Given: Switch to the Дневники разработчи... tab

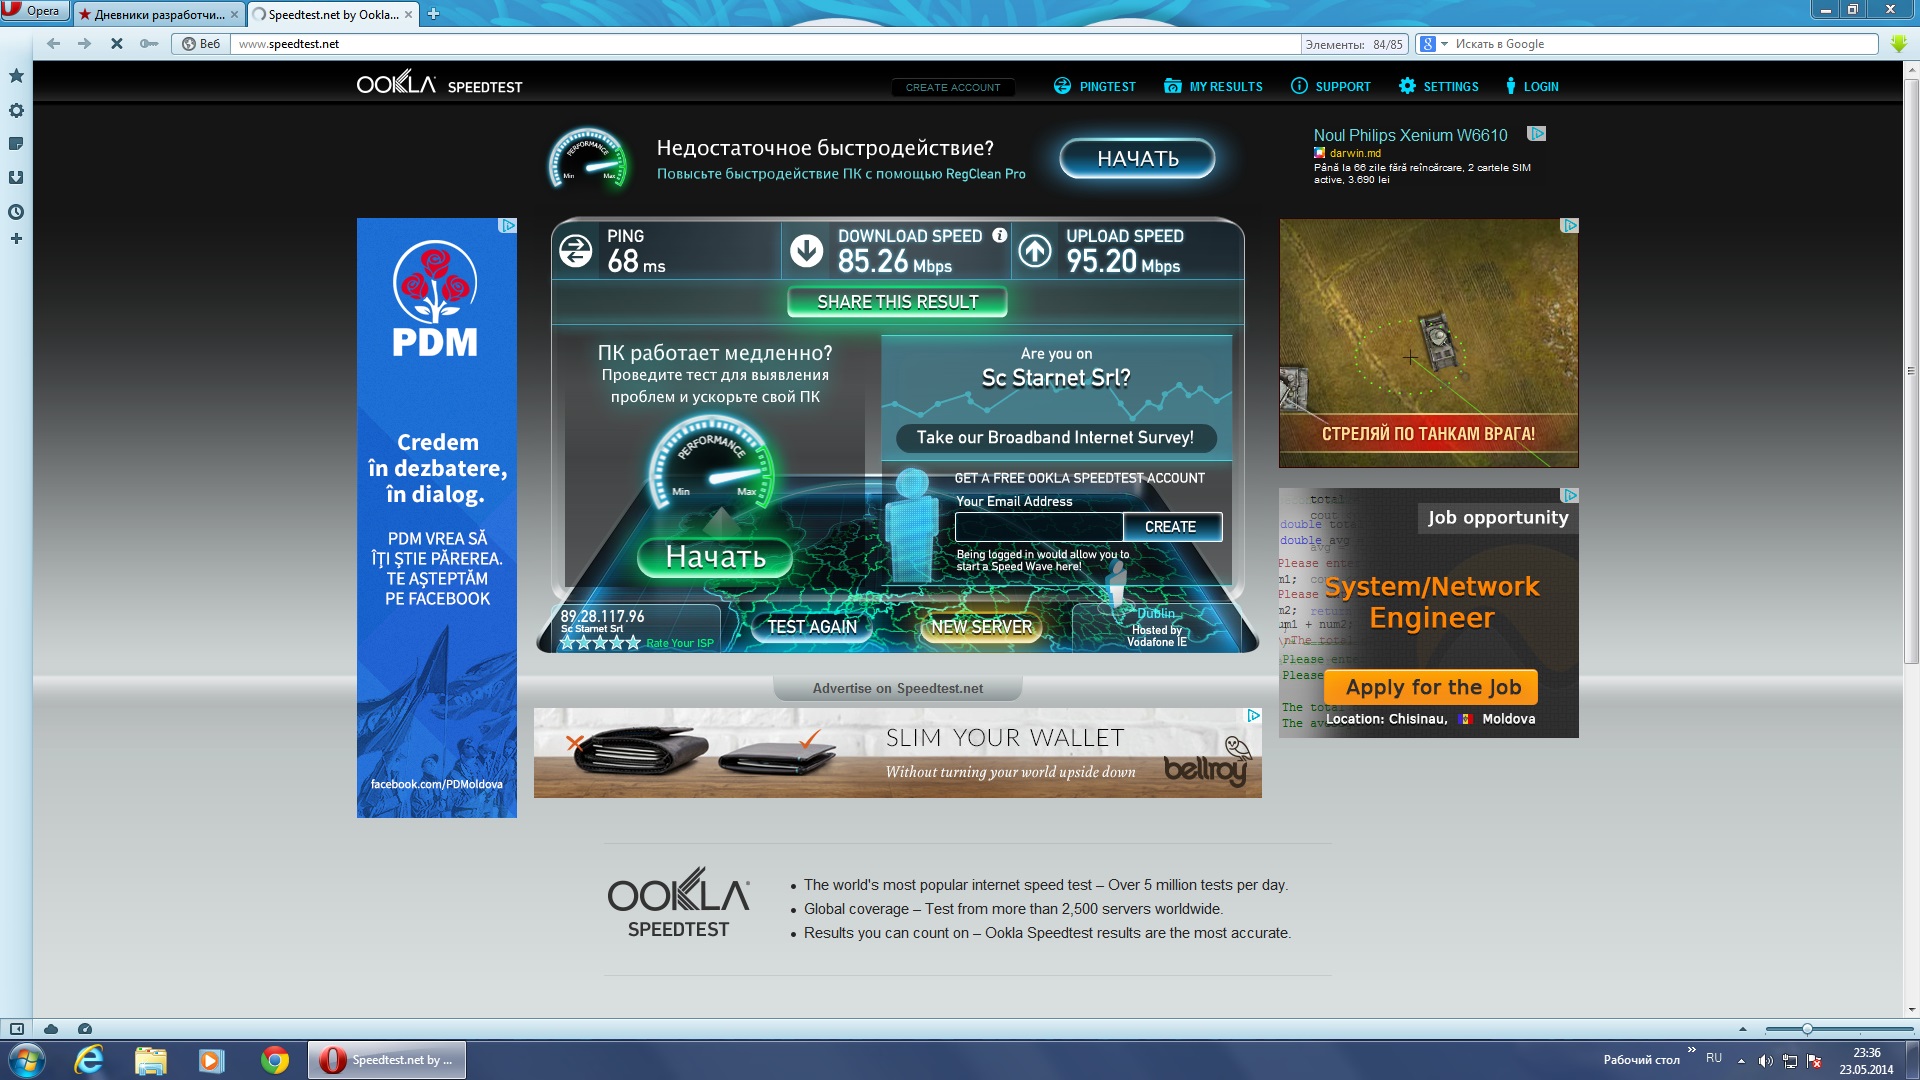Looking at the screenshot, I should 158,14.
